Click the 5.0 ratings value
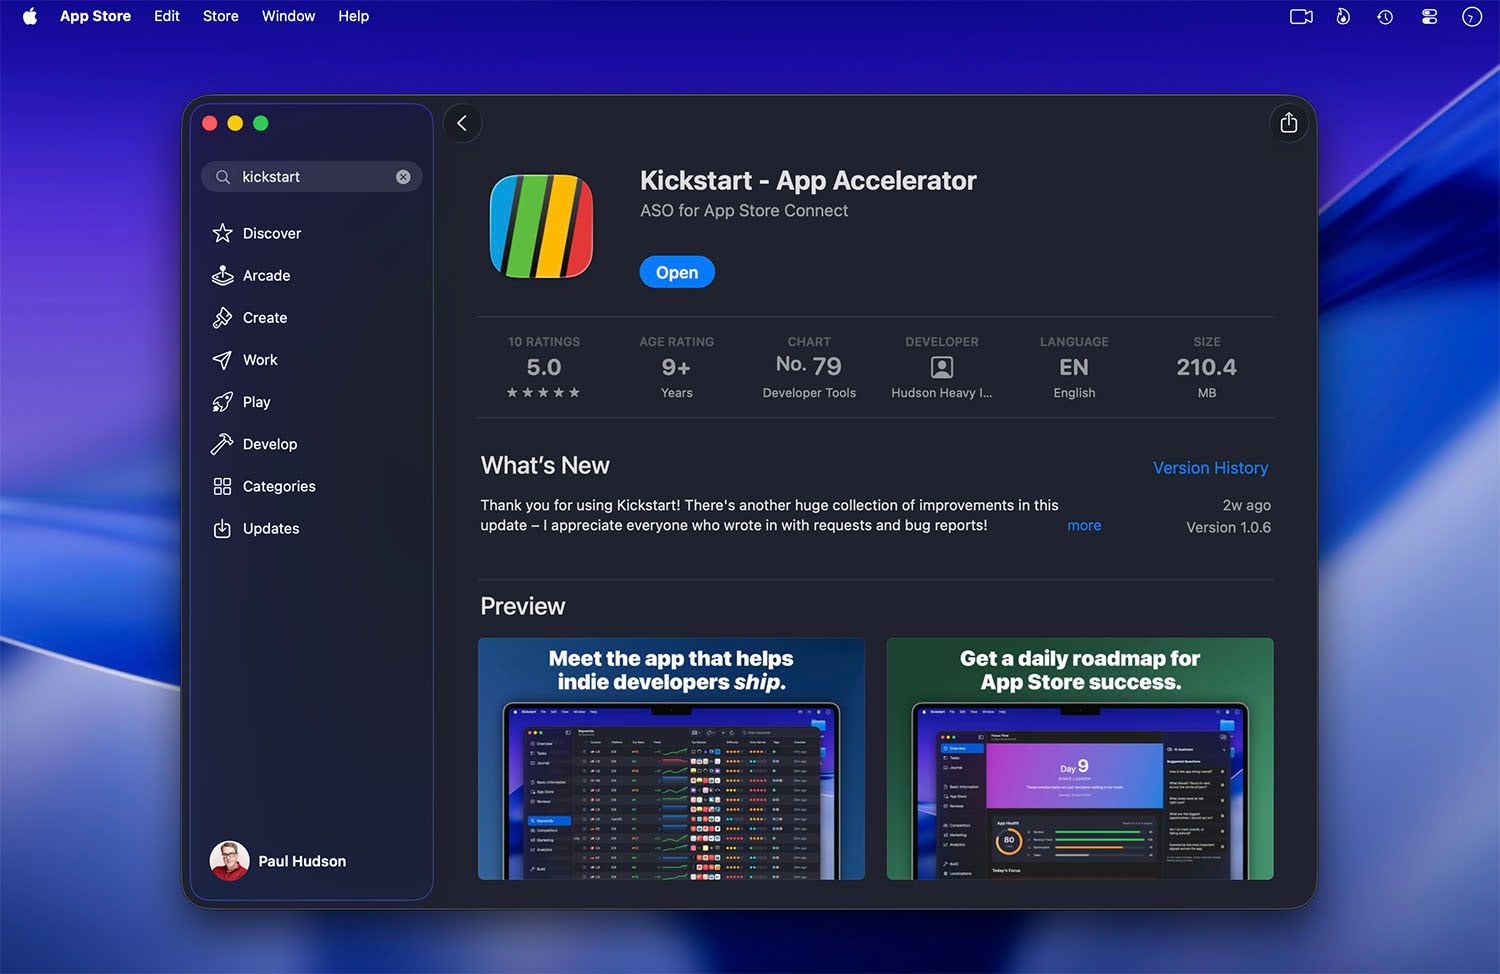1500x974 pixels. click(x=544, y=367)
